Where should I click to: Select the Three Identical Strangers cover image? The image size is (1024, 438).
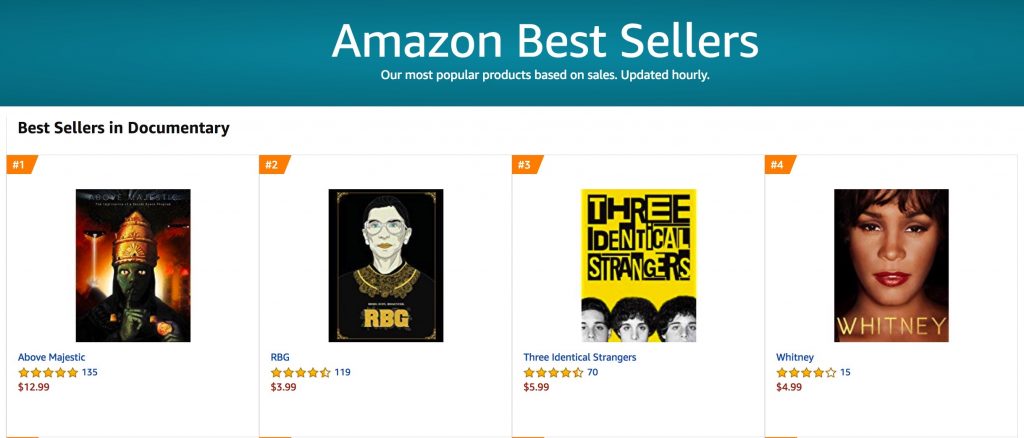pos(639,265)
